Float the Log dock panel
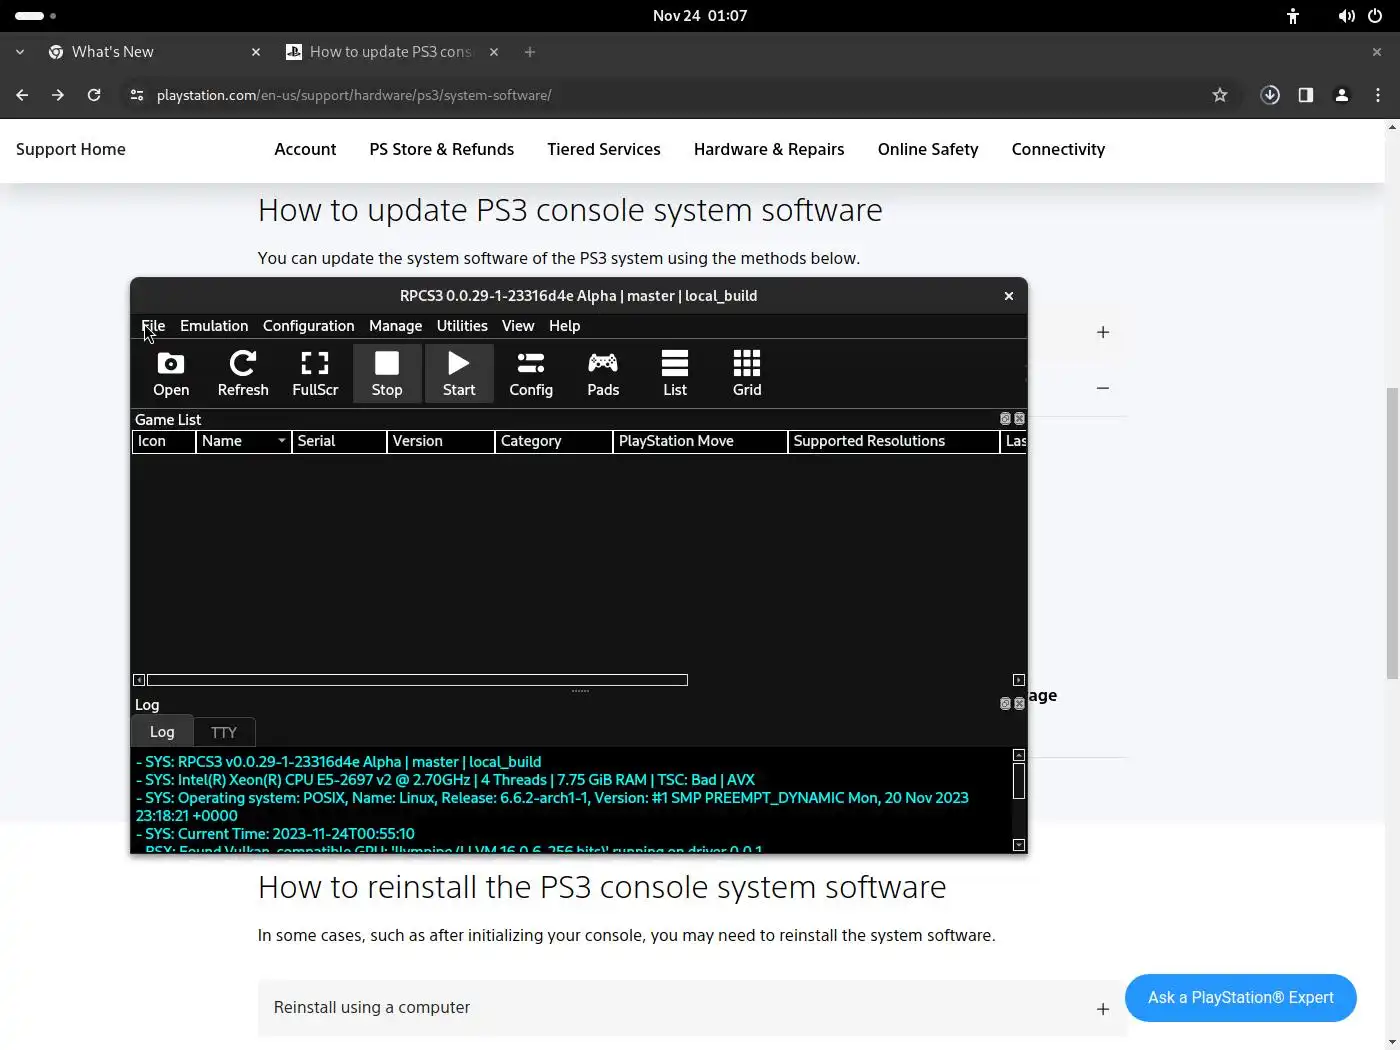The width and height of the screenshot is (1400, 1050). point(1005,704)
